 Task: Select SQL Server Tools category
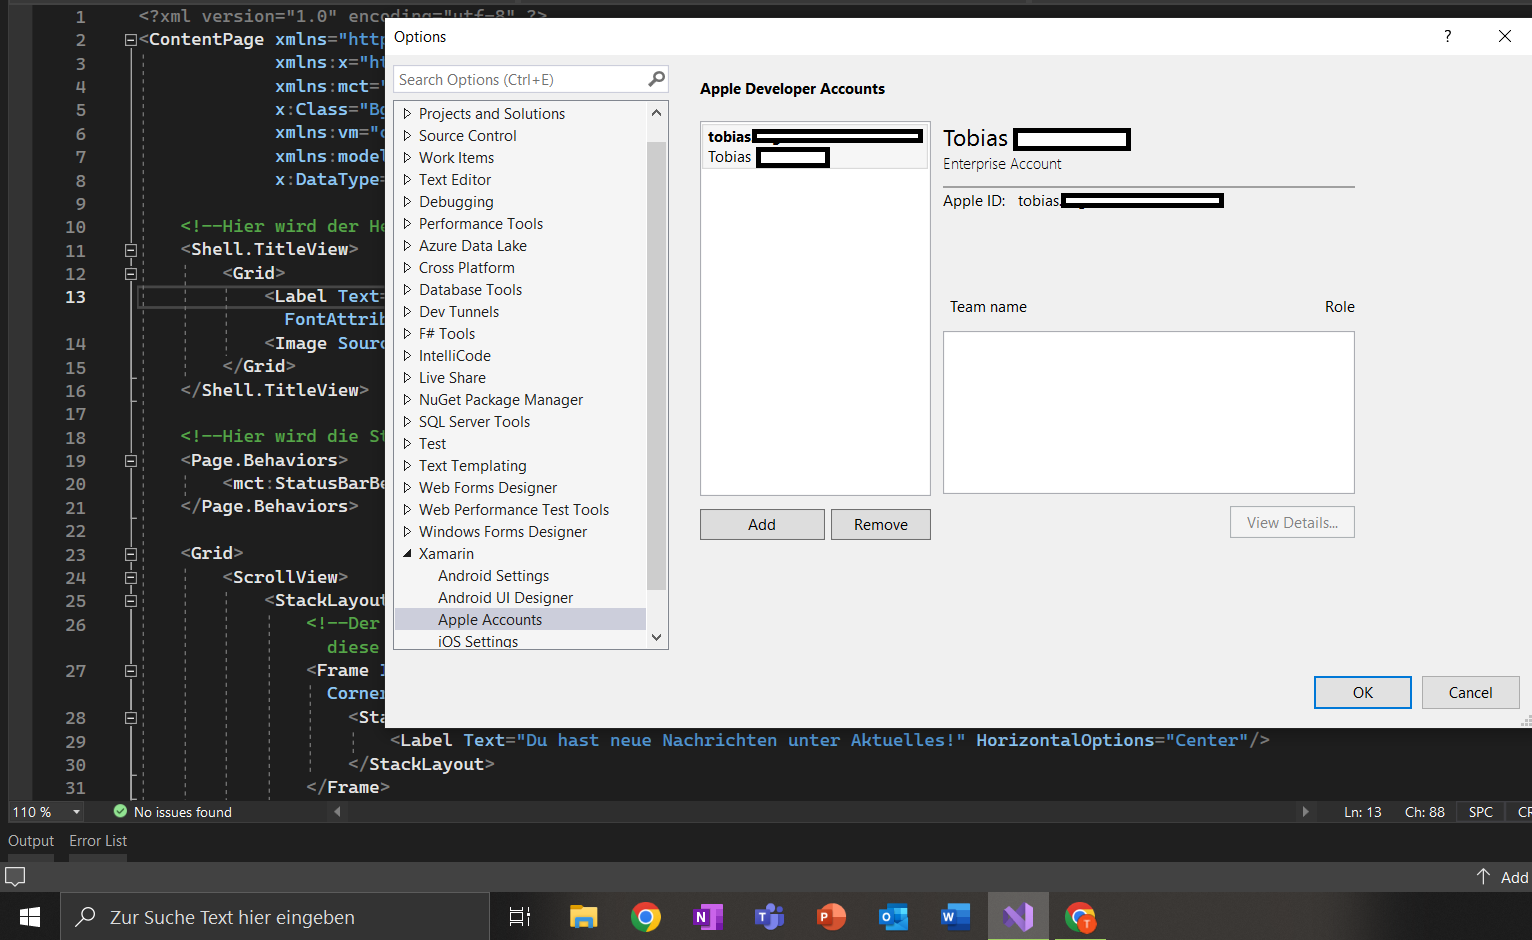coord(474,421)
